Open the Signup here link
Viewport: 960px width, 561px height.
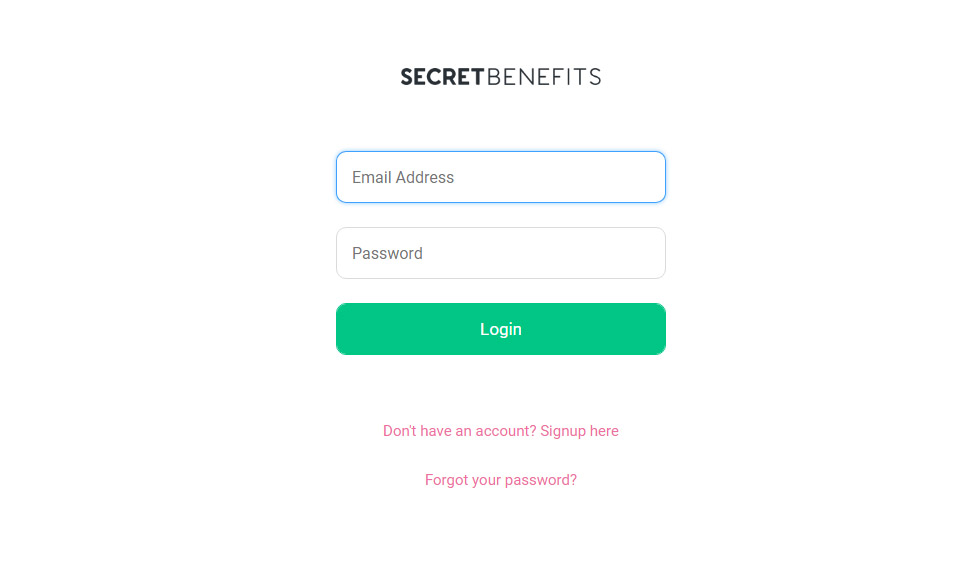click(x=579, y=431)
